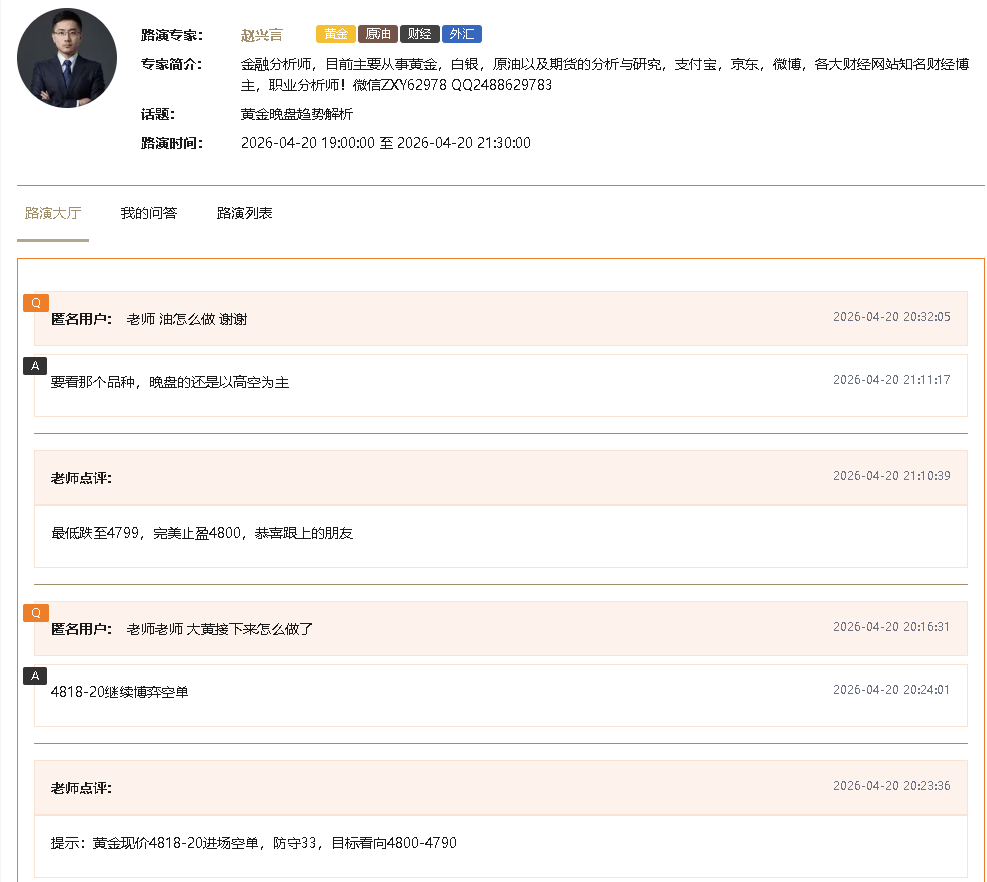
Task: Open the 我的问答 tab
Action: point(149,213)
